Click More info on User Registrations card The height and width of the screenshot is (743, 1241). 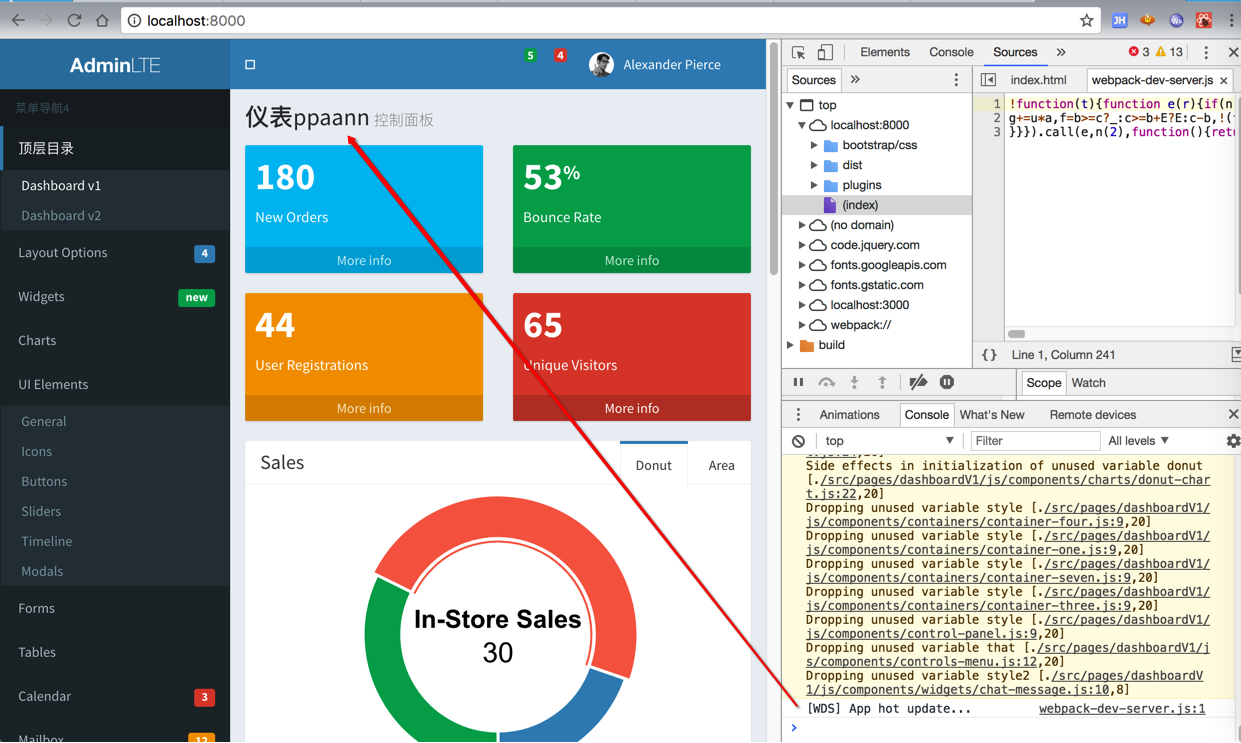pos(364,408)
